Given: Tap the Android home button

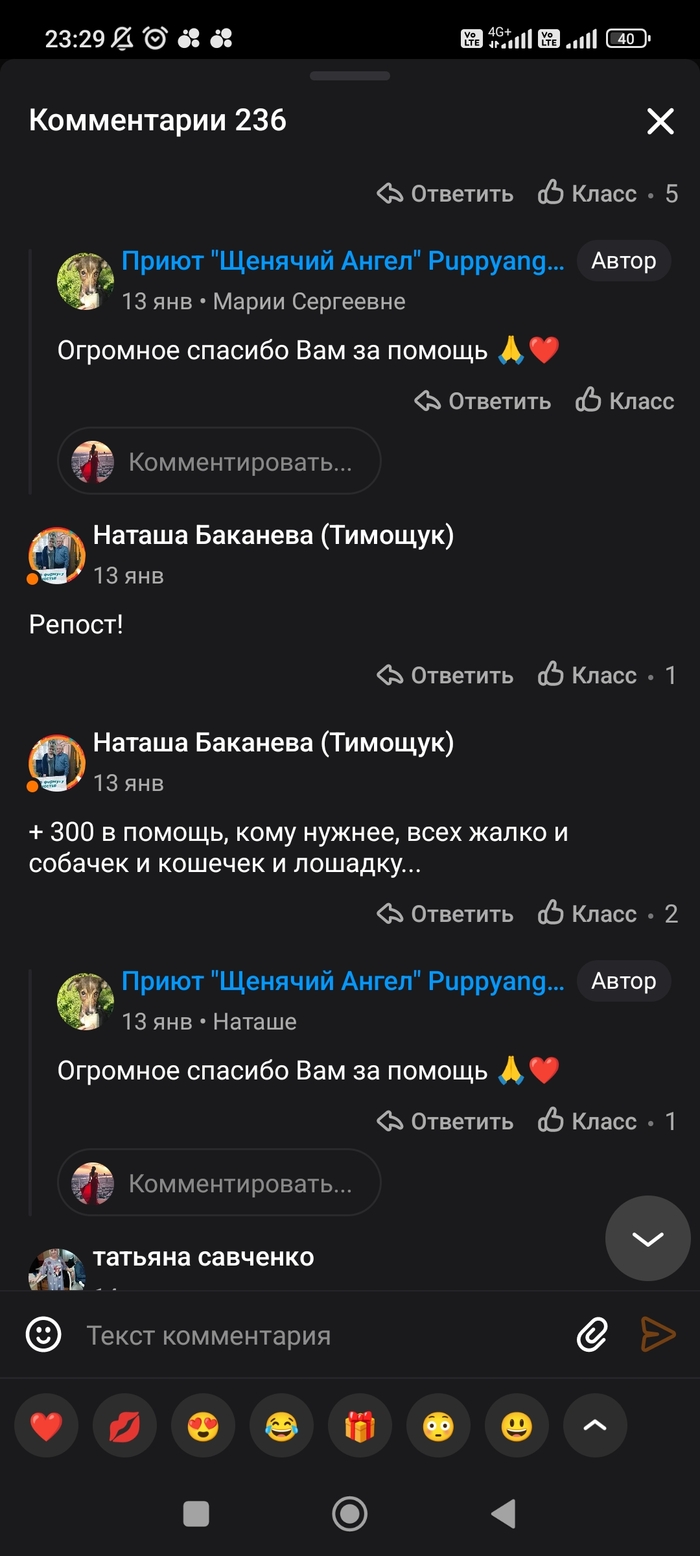Looking at the screenshot, I should click(x=349, y=1513).
